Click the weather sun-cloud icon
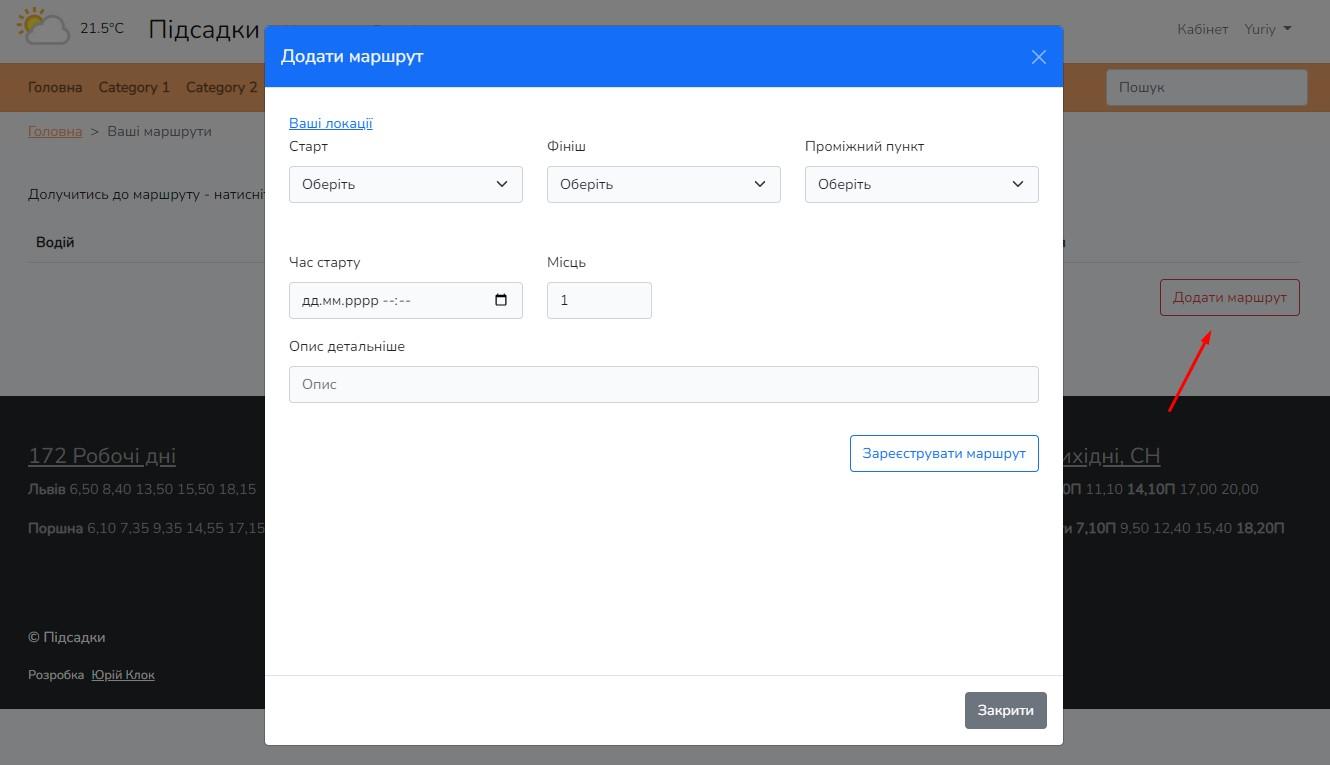The height and width of the screenshot is (765, 1330). pyautogui.click(x=44, y=27)
